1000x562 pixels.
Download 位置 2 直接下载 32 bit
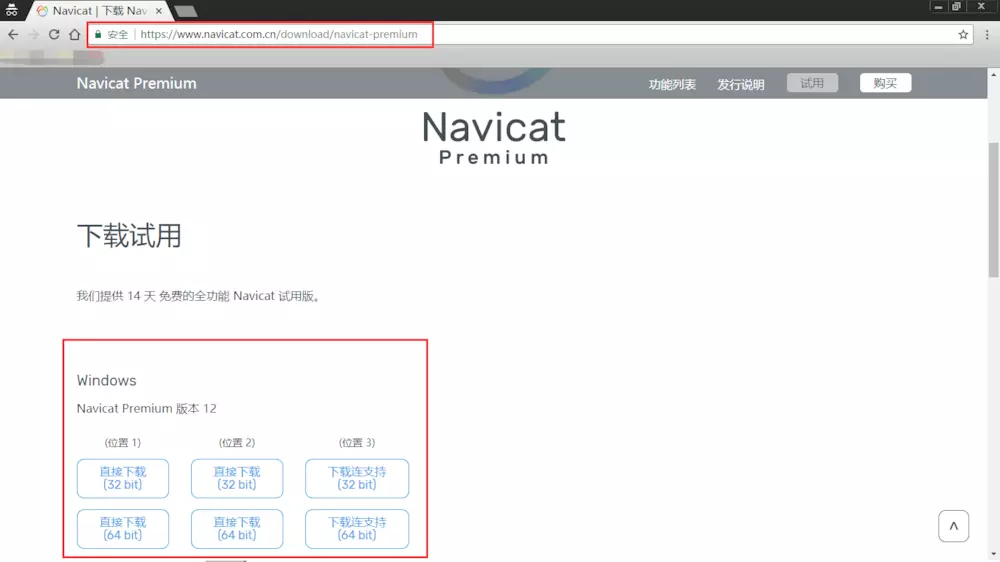[x=237, y=478]
